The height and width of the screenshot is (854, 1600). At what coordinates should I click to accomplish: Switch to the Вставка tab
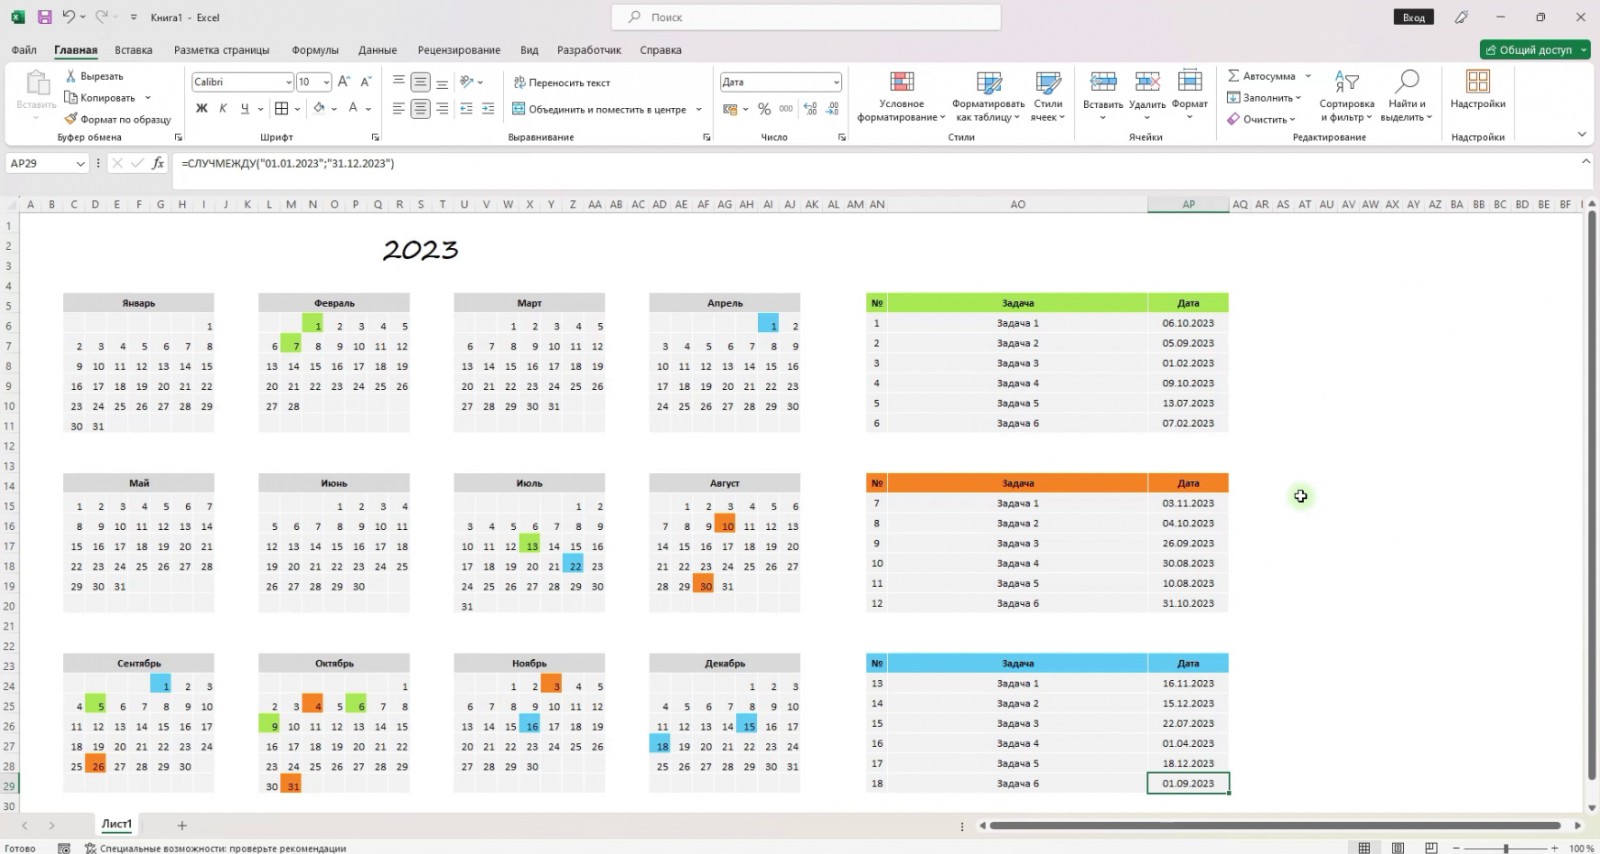tap(133, 50)
